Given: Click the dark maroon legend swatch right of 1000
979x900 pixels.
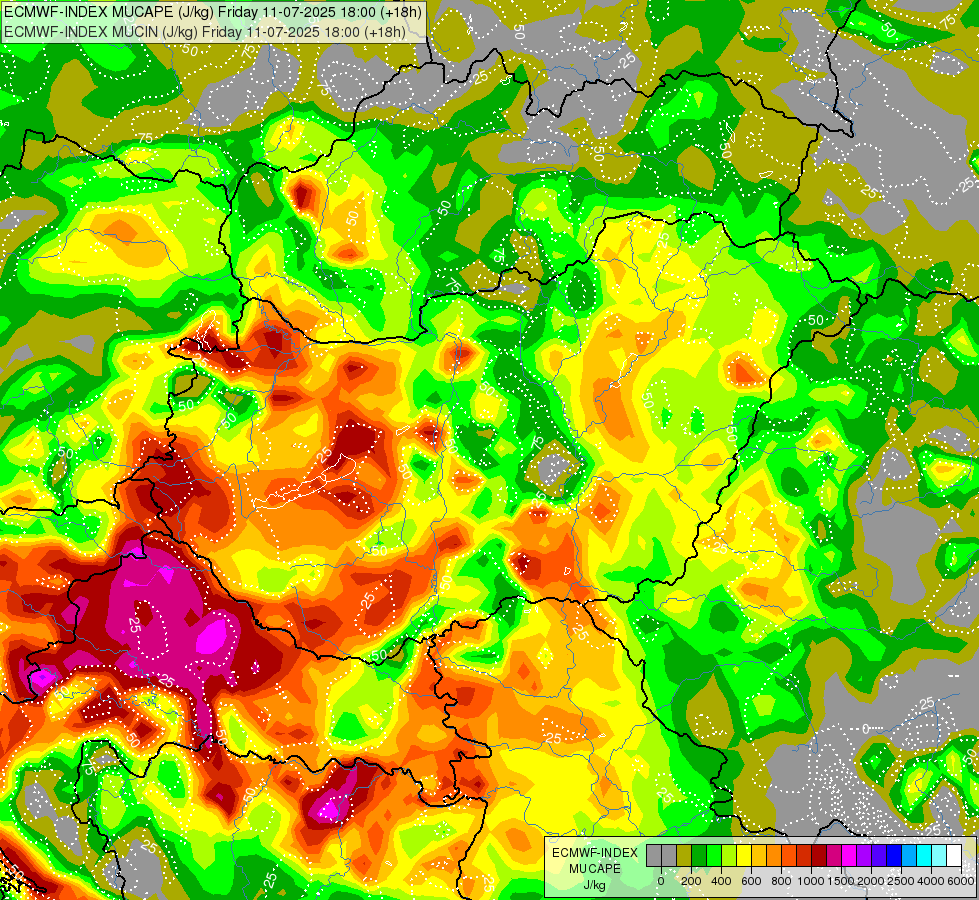Looking at the screenshot, I should 819,856.
